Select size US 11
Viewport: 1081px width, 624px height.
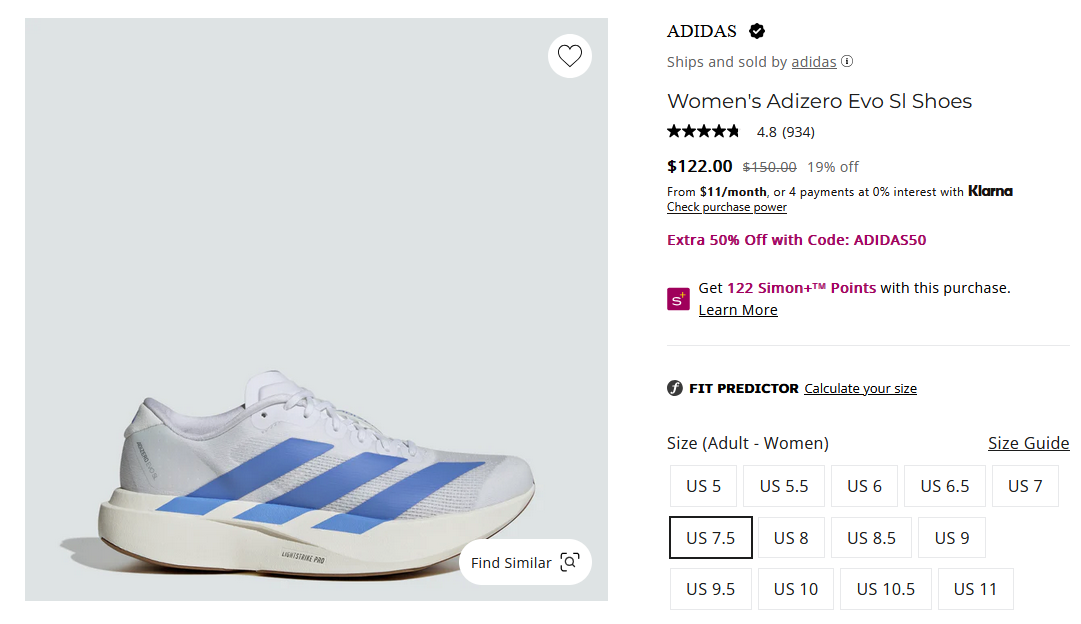[x=975, y=589]
